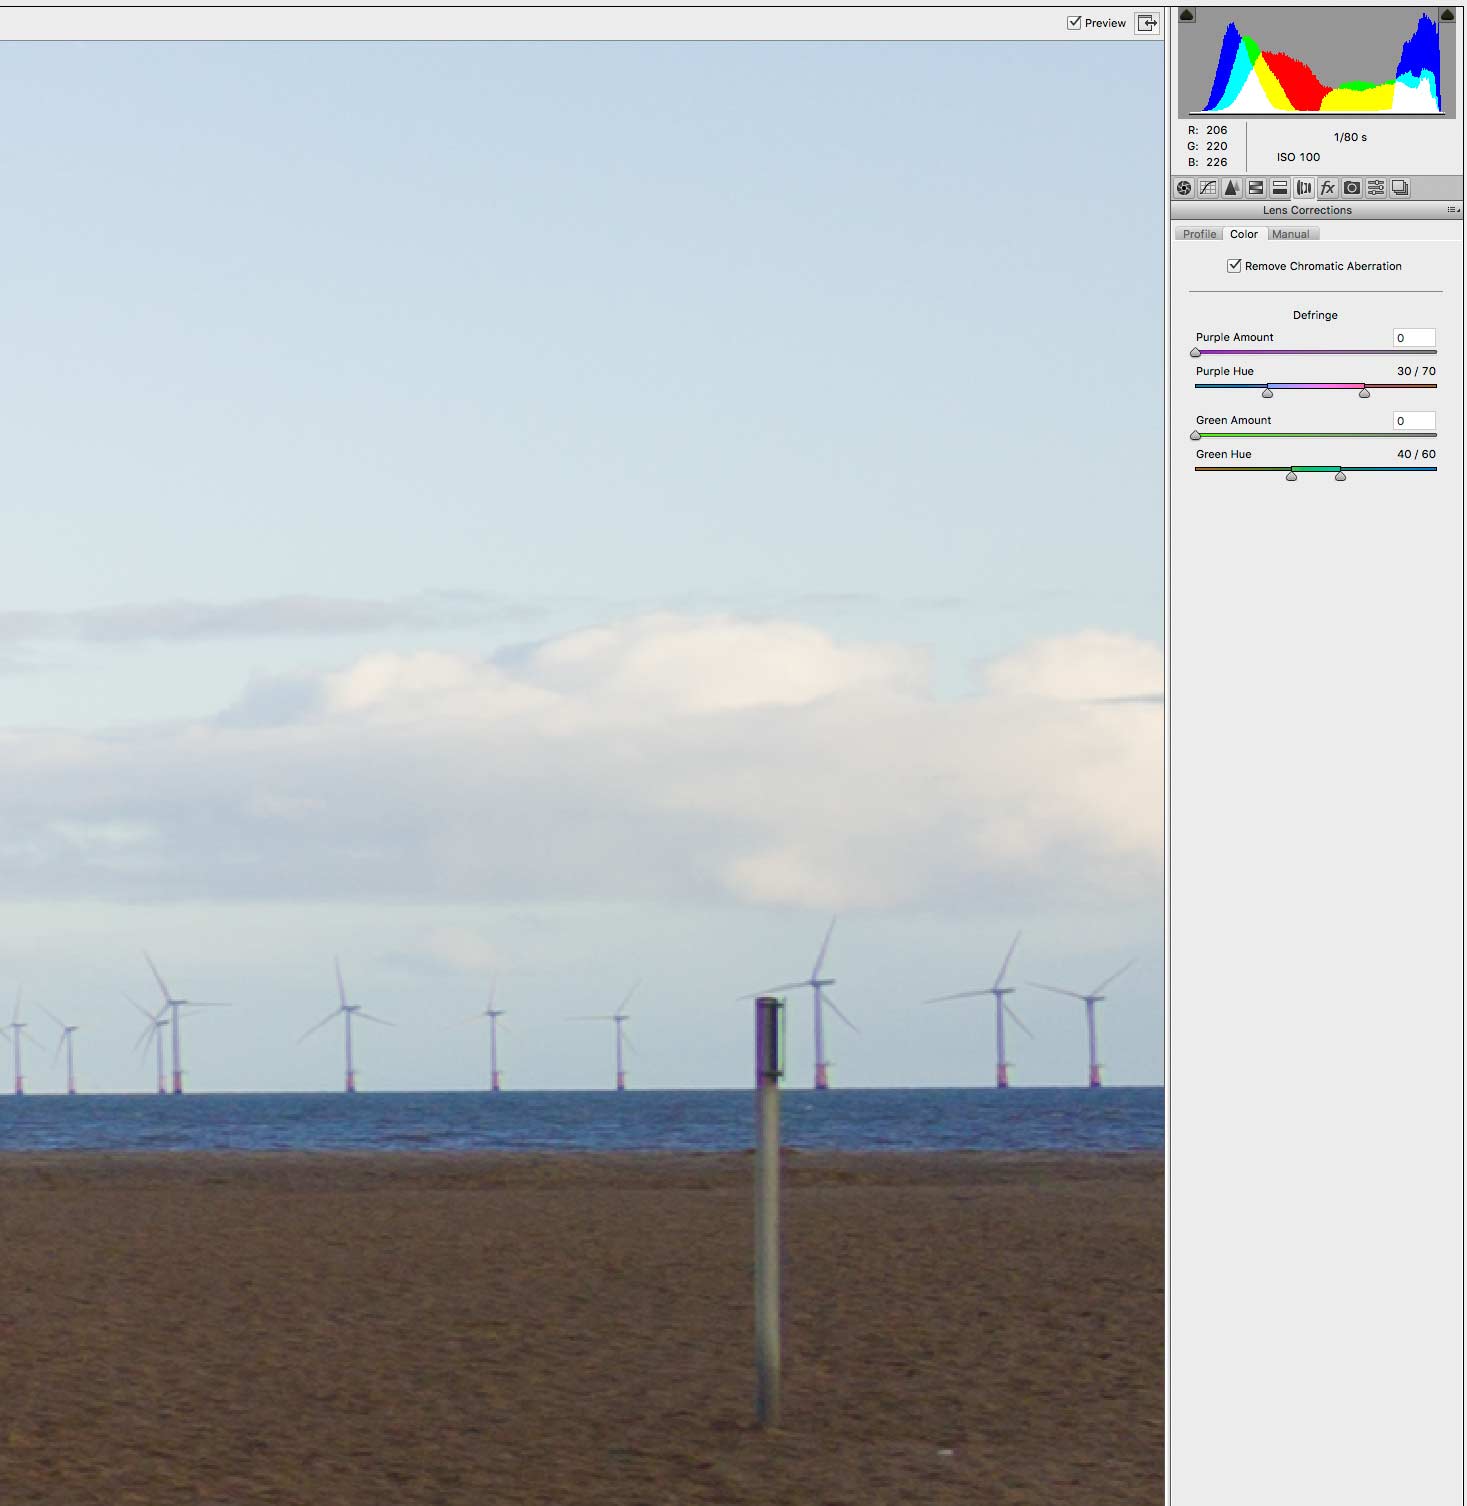Switch to the Manual tab
Image resolution: width=1467 pixels, height=1506 pixels.
click(1291, 234)
